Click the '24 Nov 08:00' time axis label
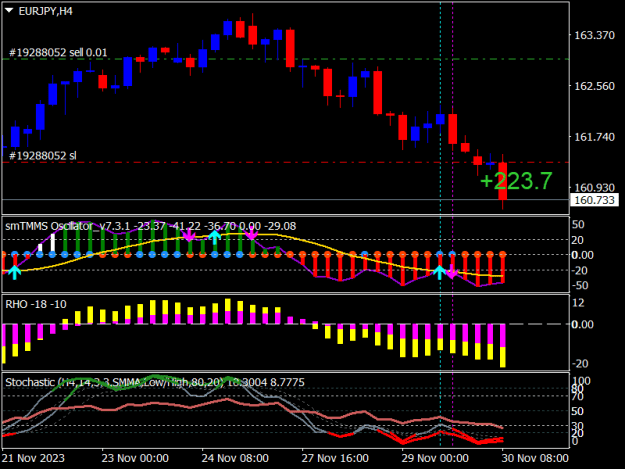Image resolution: width=625 pixels, height=469 pixels. point(235,458)
